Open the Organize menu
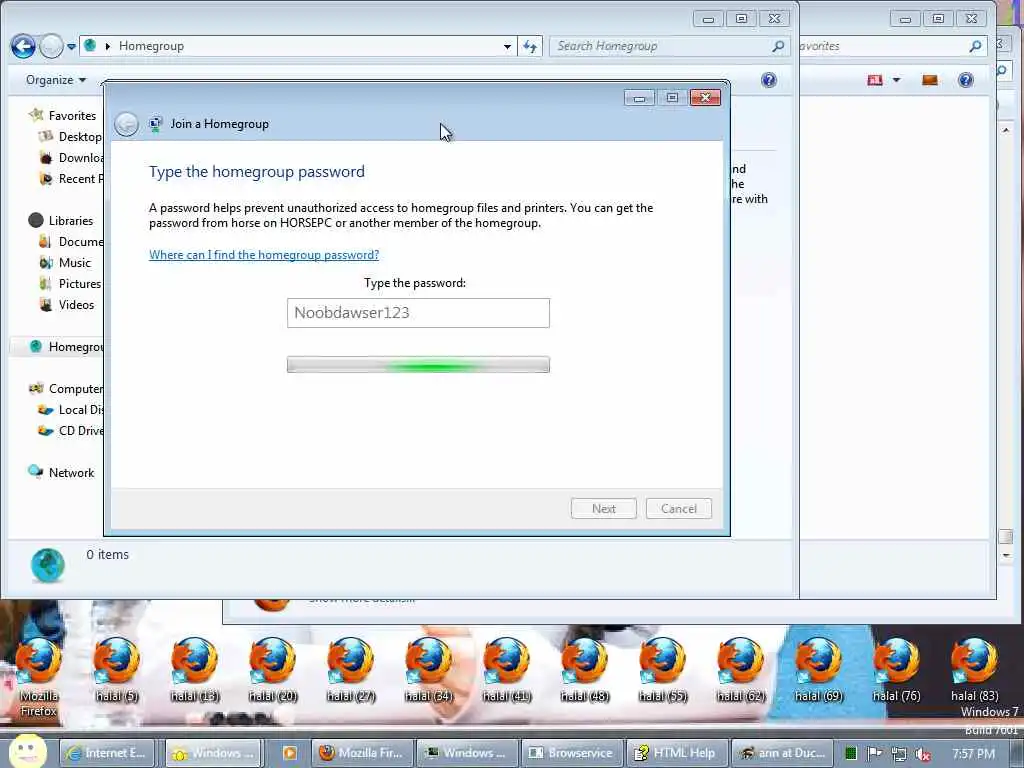 click(56, 80)
